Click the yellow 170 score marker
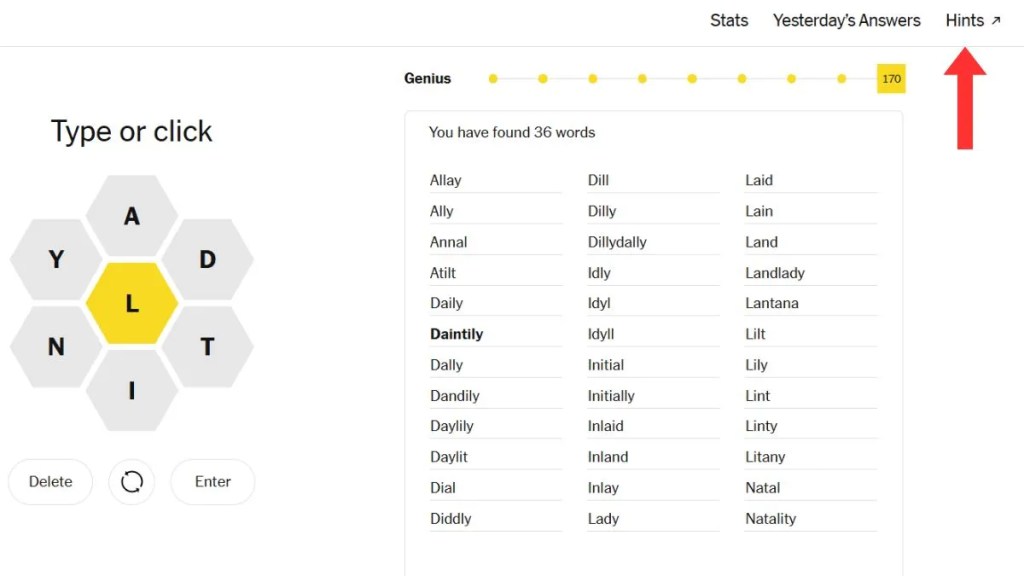Viewport: 1024px width, 576px height. (890, 78)
